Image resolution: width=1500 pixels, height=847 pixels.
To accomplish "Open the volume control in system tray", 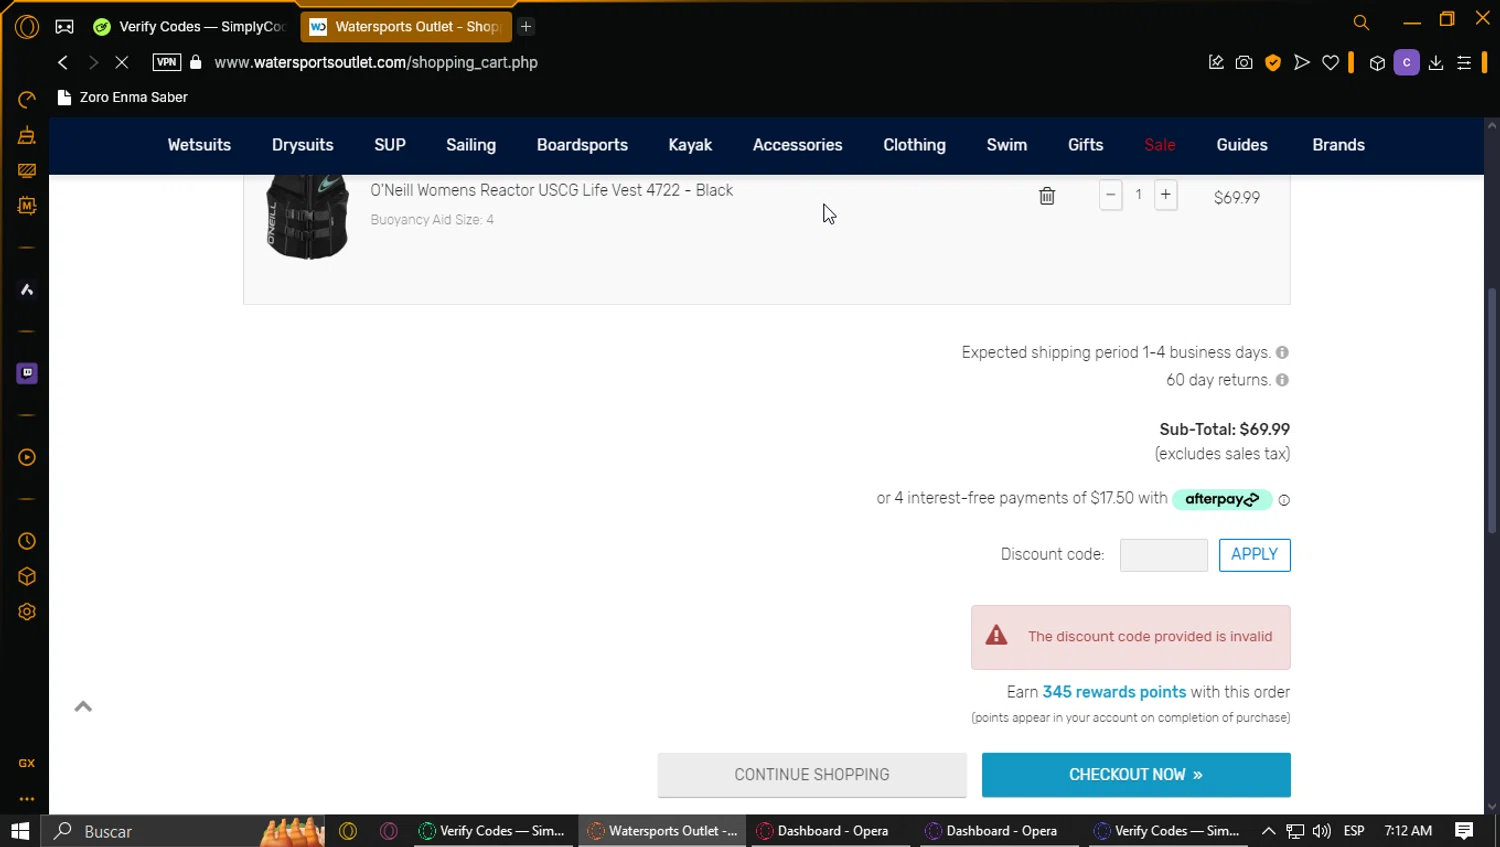I will pyautogui.click(x=1322, y=831).
